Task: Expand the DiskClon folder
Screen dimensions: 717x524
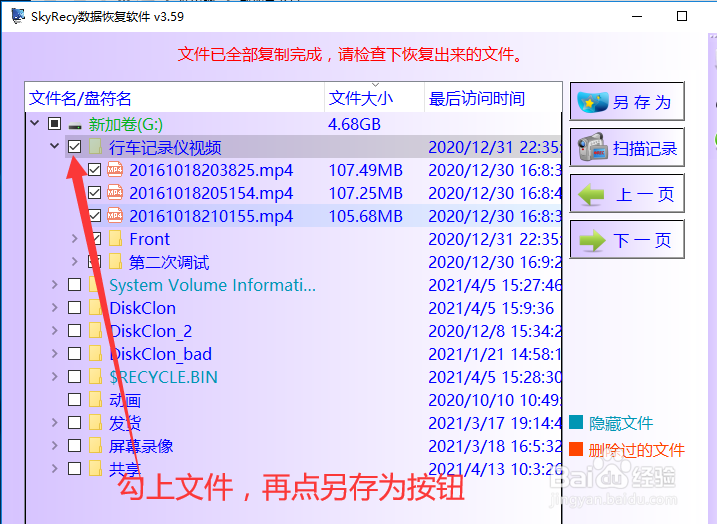Action: point(54,307)
